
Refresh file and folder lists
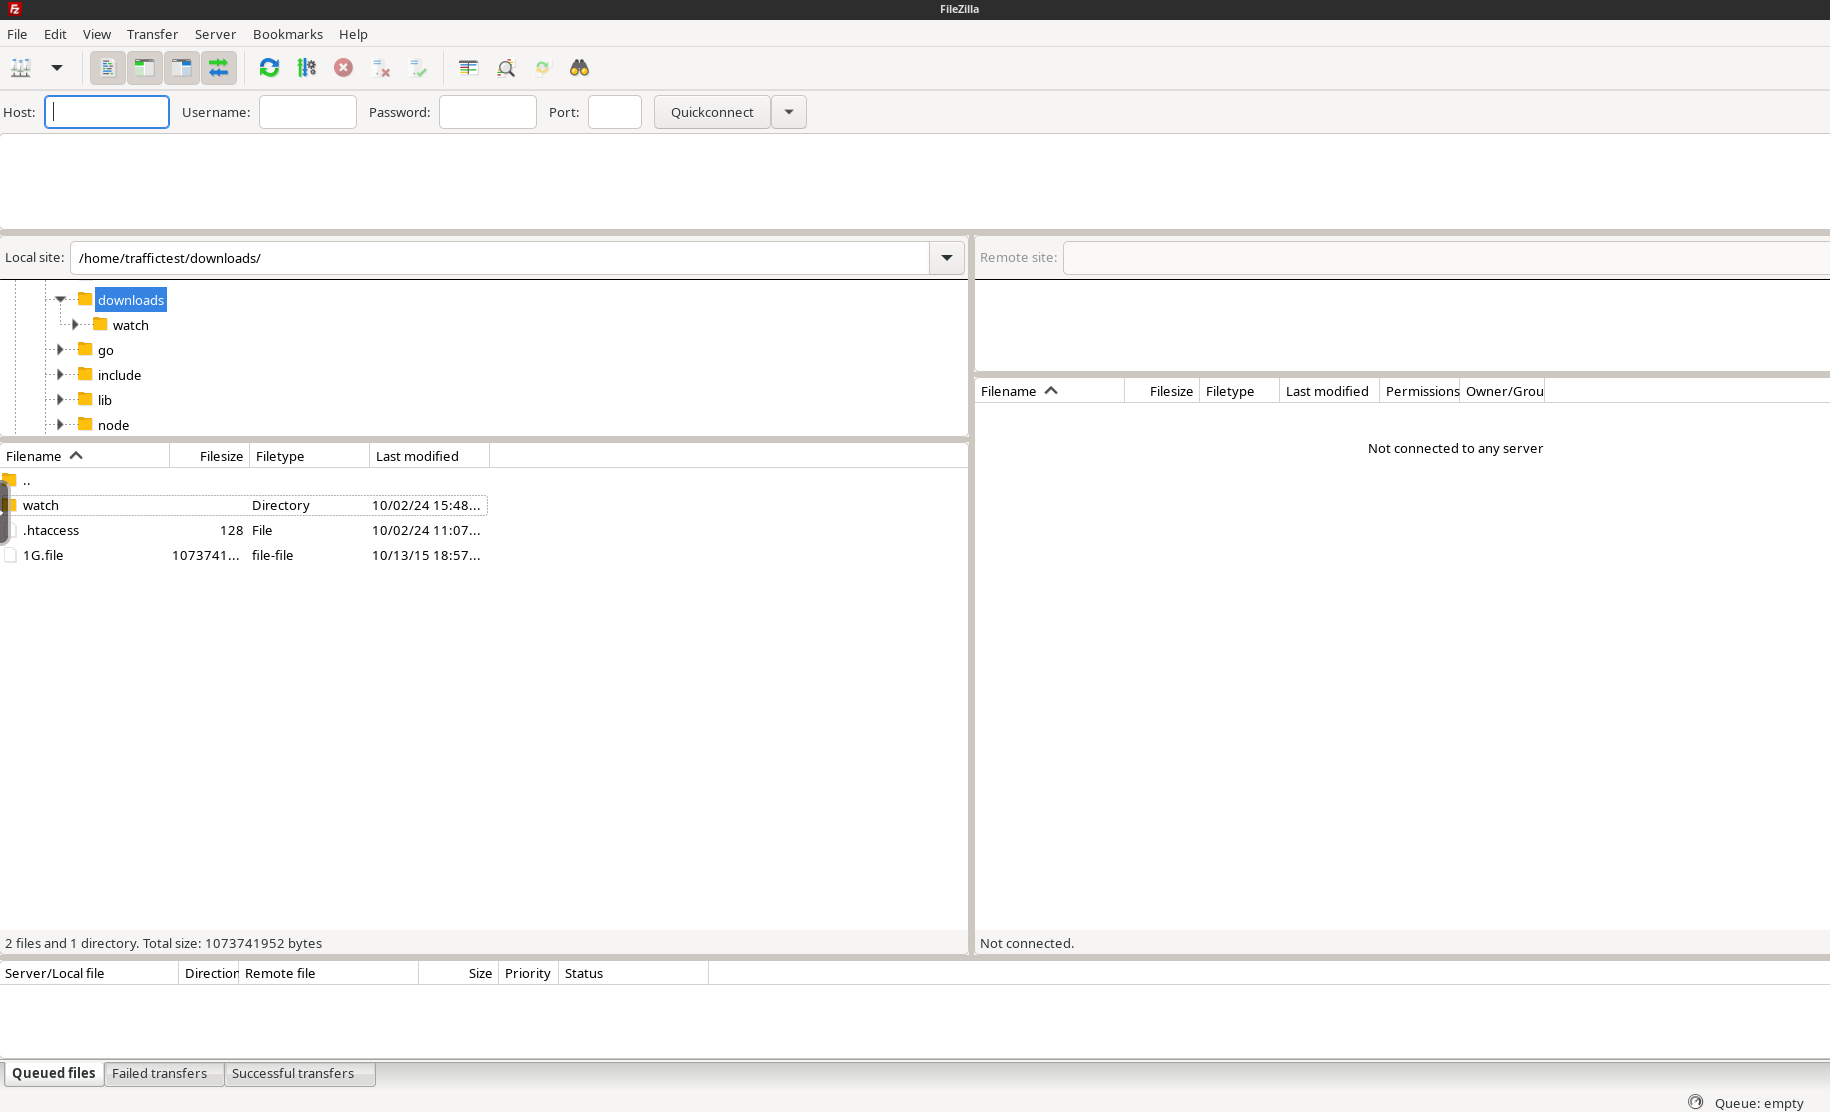[x=269, y=68]
